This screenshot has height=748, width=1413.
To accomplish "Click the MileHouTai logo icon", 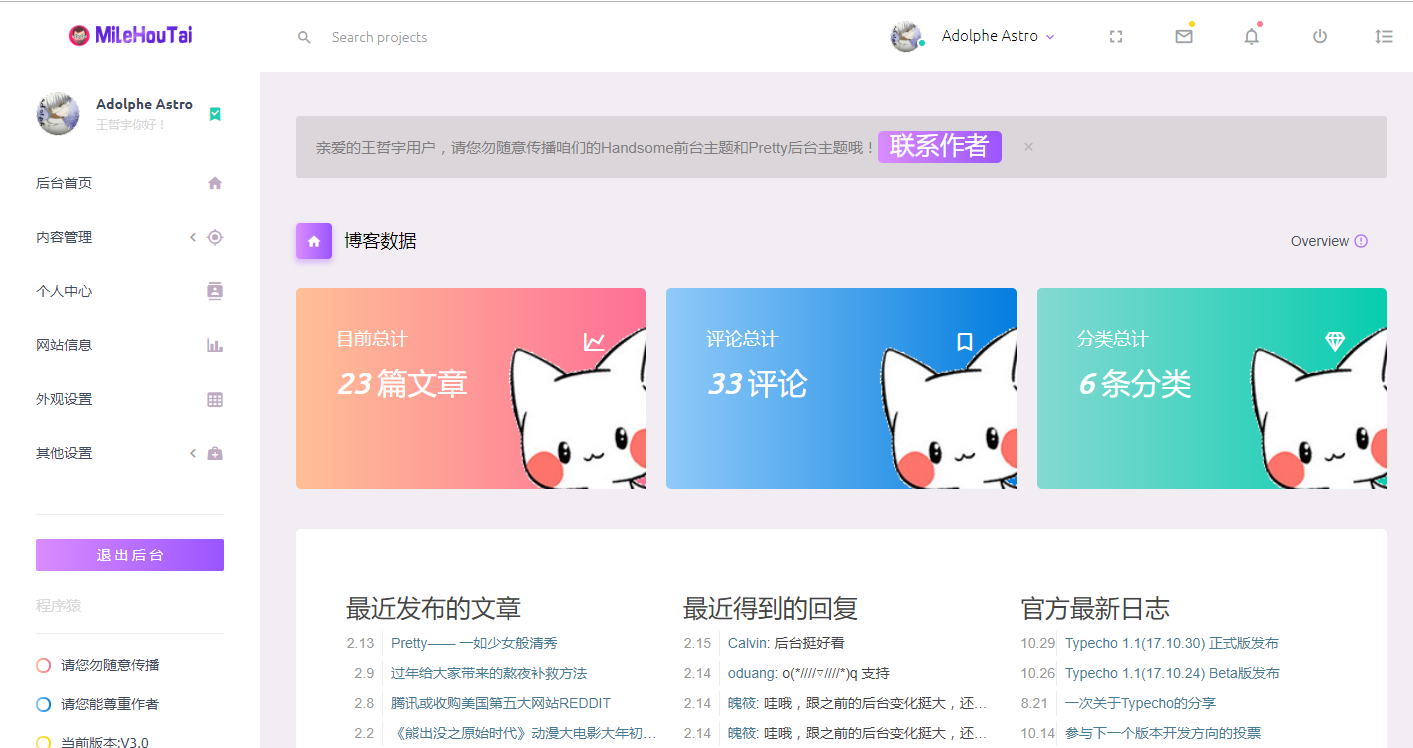I will pyautogui.click(x=79, y=36).
